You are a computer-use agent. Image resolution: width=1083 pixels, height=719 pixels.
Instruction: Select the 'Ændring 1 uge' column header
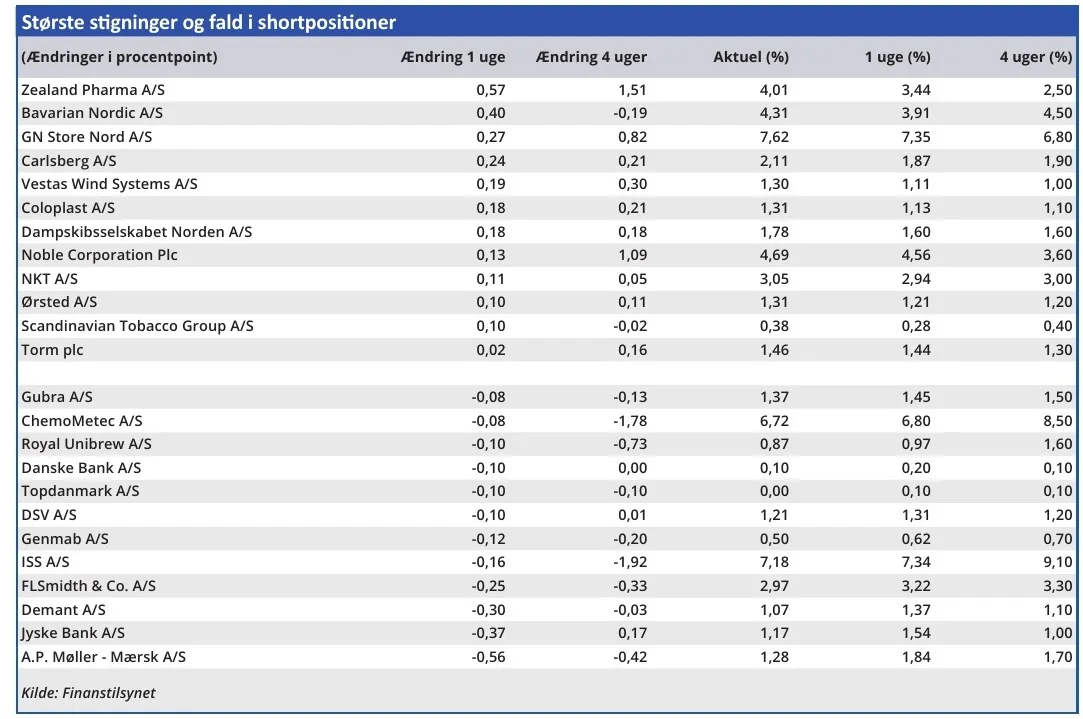point(453,58)
